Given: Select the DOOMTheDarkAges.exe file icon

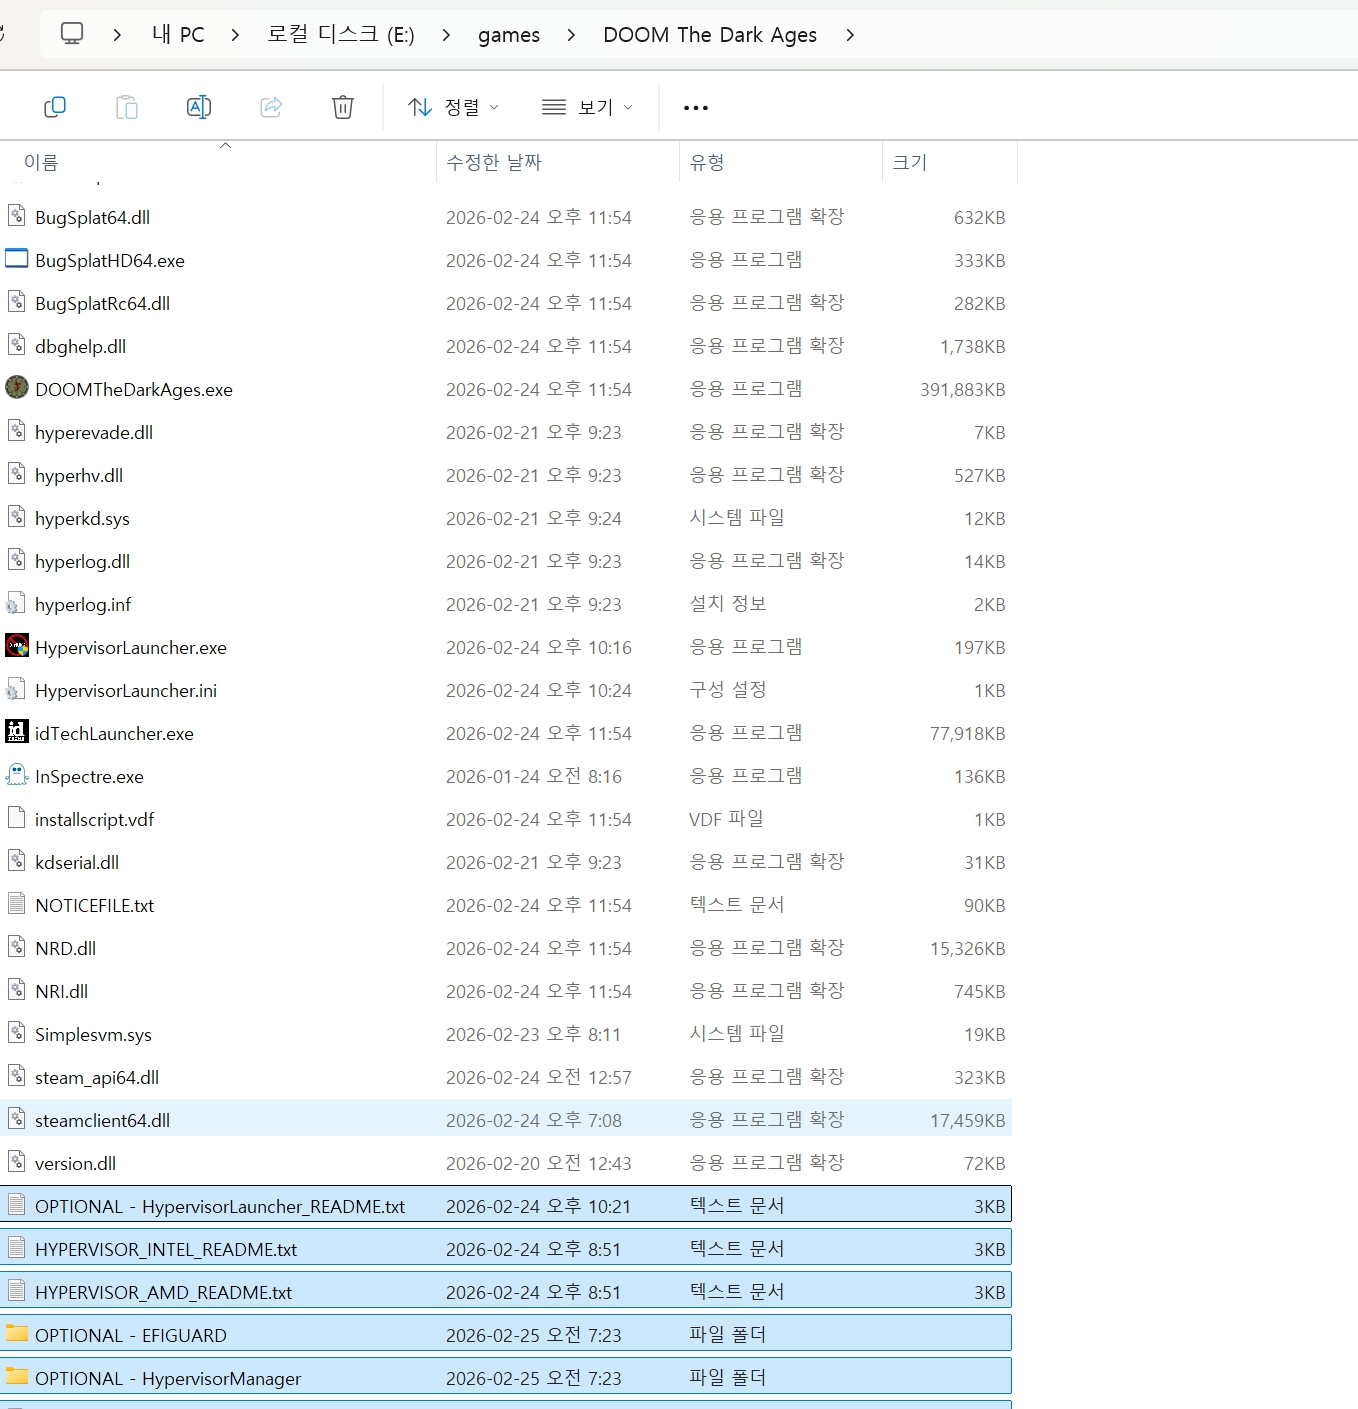Looking at the screenshot, I should coord(17,388).
